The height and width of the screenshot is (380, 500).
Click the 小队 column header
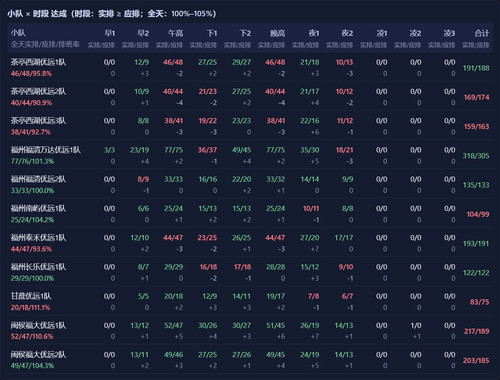point(18,33)
